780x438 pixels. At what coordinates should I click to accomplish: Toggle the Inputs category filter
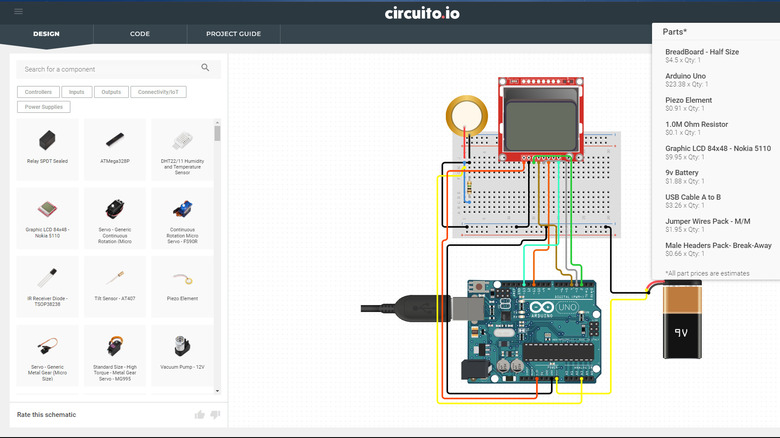click(x=75, y=92)
